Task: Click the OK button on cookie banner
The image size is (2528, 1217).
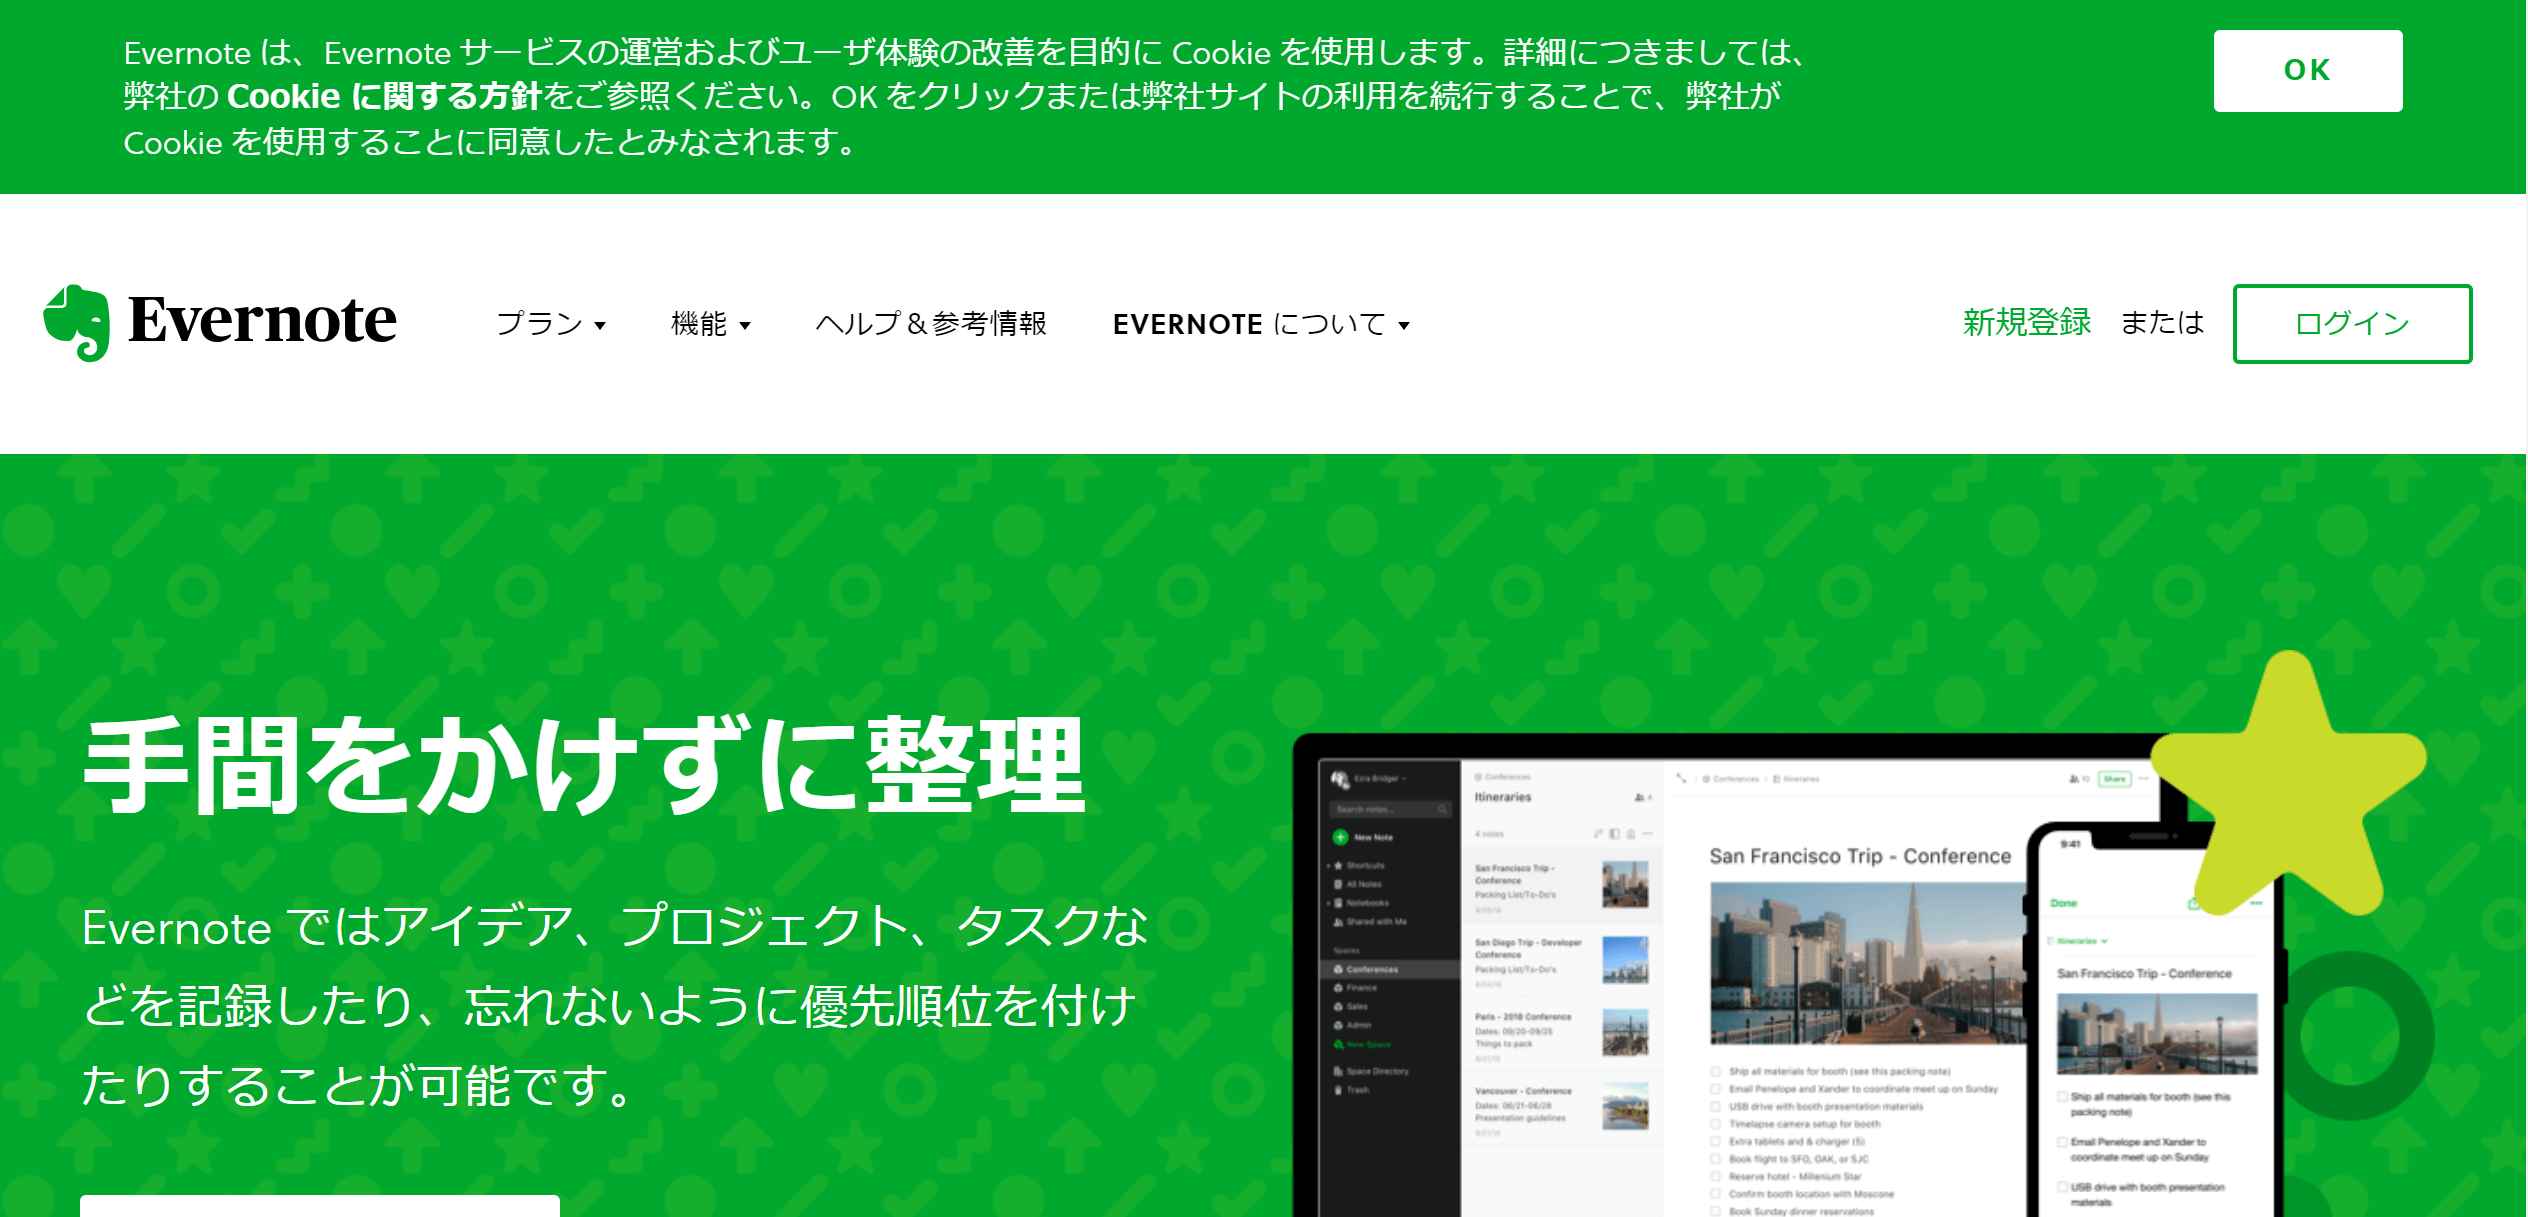Action: [x=2307, y=71]
